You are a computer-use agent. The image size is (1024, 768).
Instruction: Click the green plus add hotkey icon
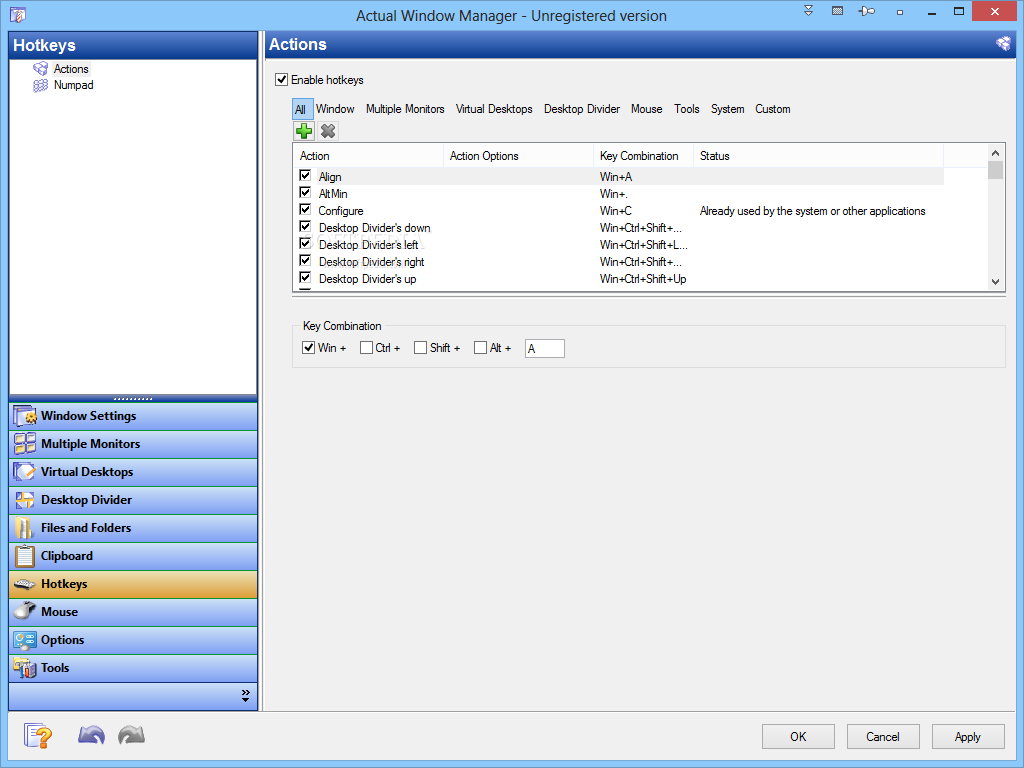(x=304, y=131)
